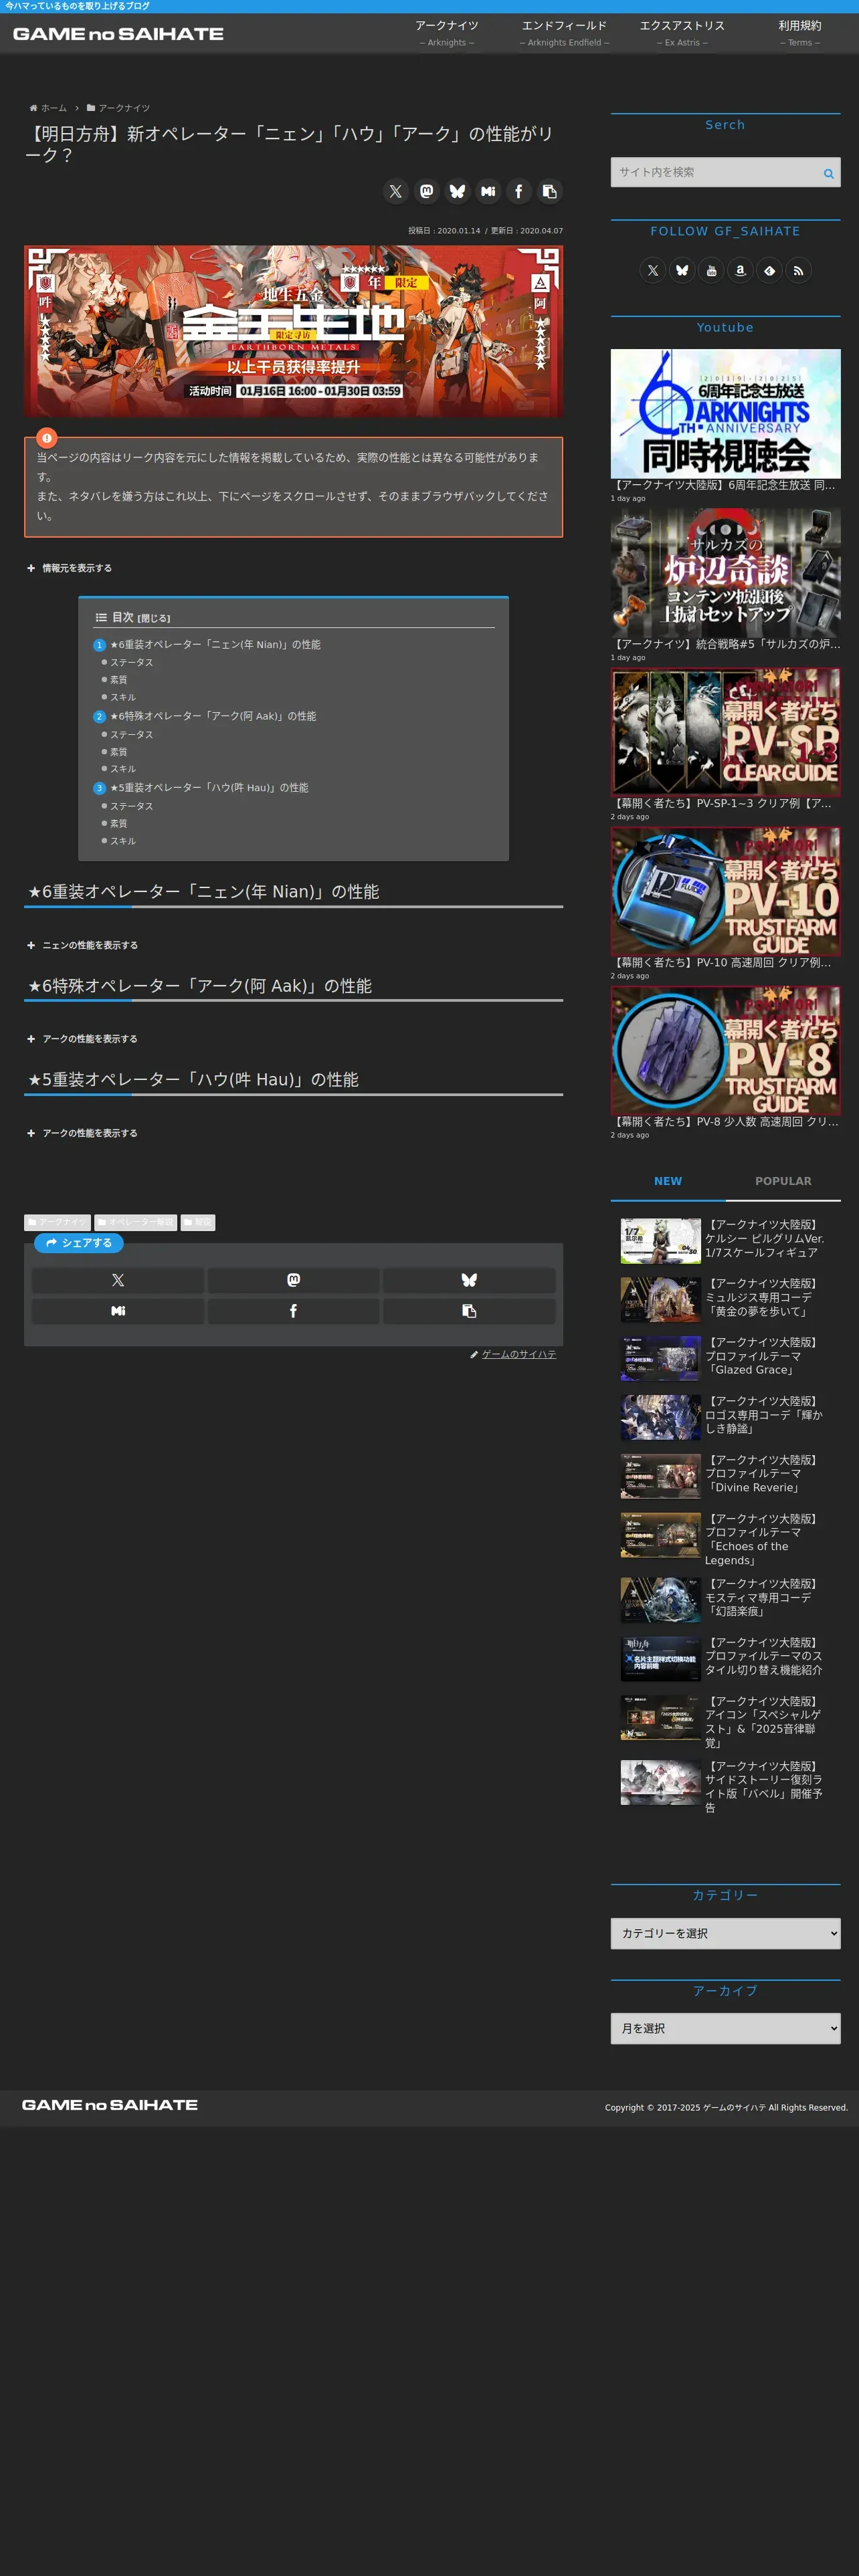Follow on Bluesky in FOLLOW GF_SAIHATE section

pos(682,270)
